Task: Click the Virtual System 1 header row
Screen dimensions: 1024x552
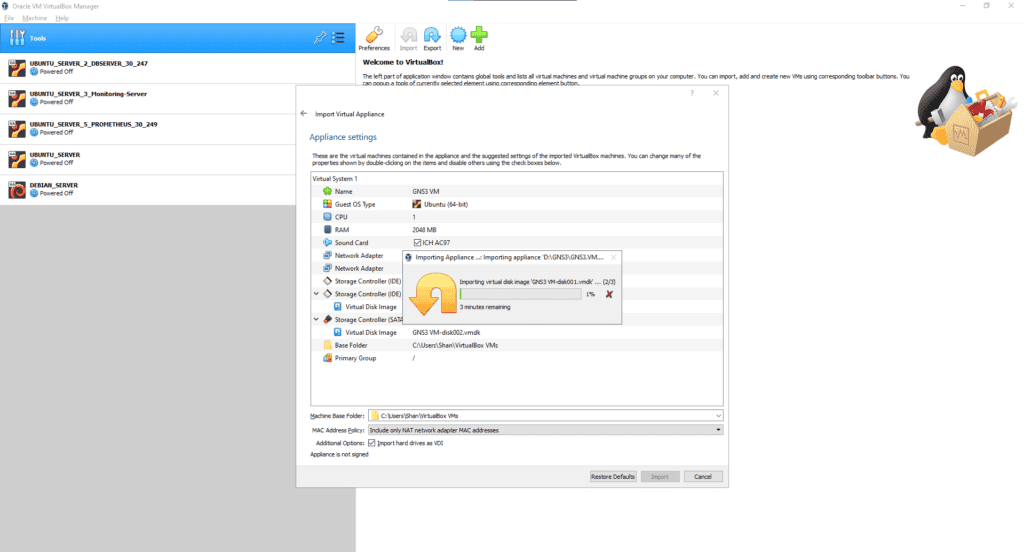Action: click(517, 178)
